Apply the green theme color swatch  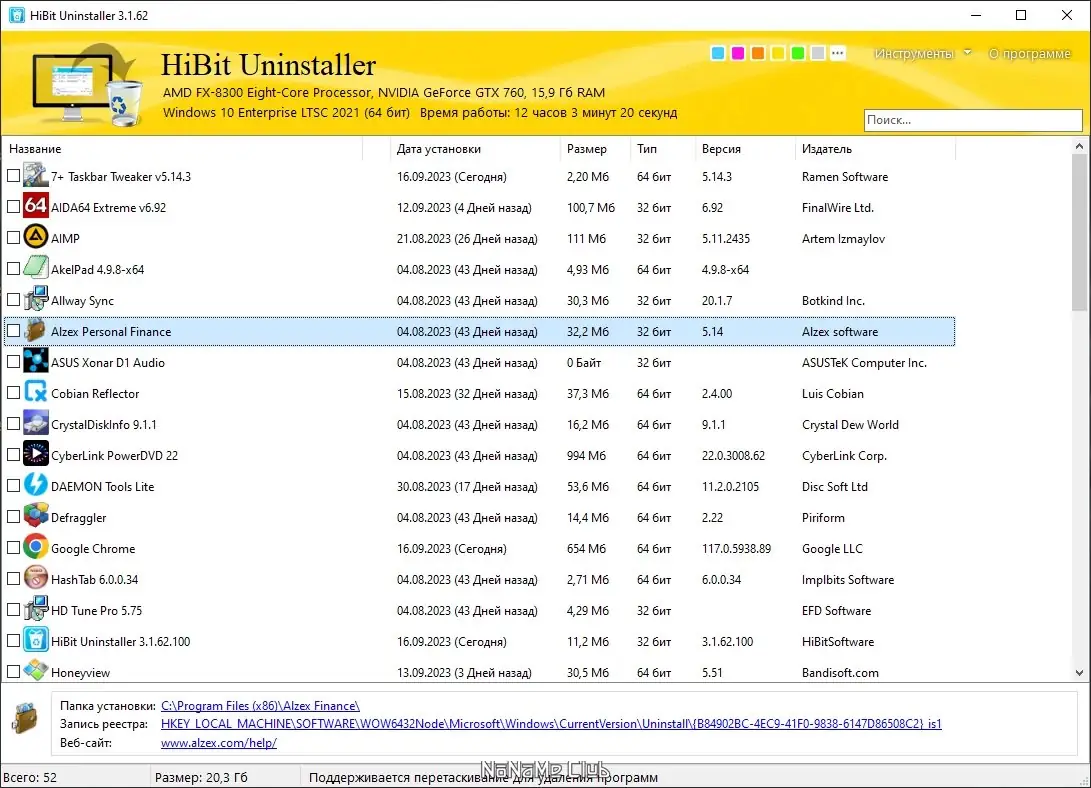click(x=798, y=53)
